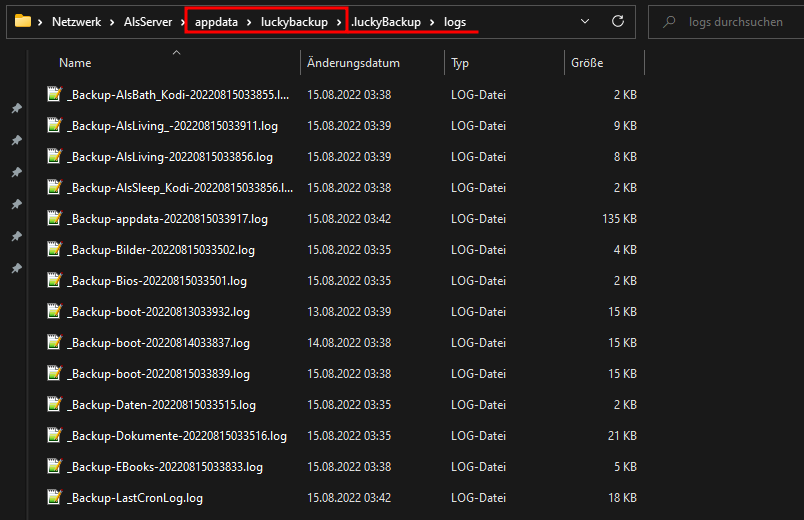Select file icon of _Backup-AlsBath_Kodi log

tap(54, 94)
